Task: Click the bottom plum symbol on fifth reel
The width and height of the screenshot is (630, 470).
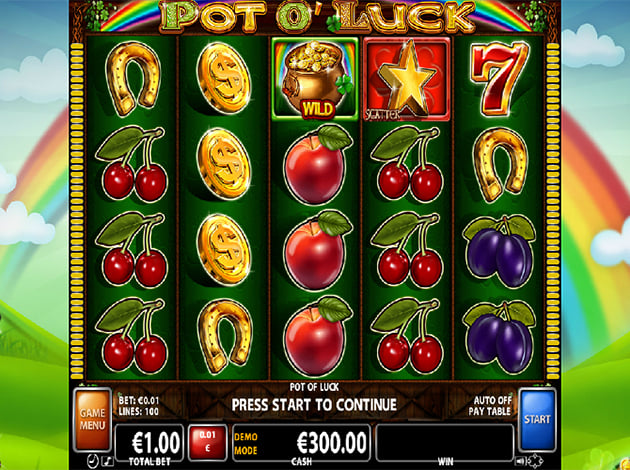Action: click(499, 337)
